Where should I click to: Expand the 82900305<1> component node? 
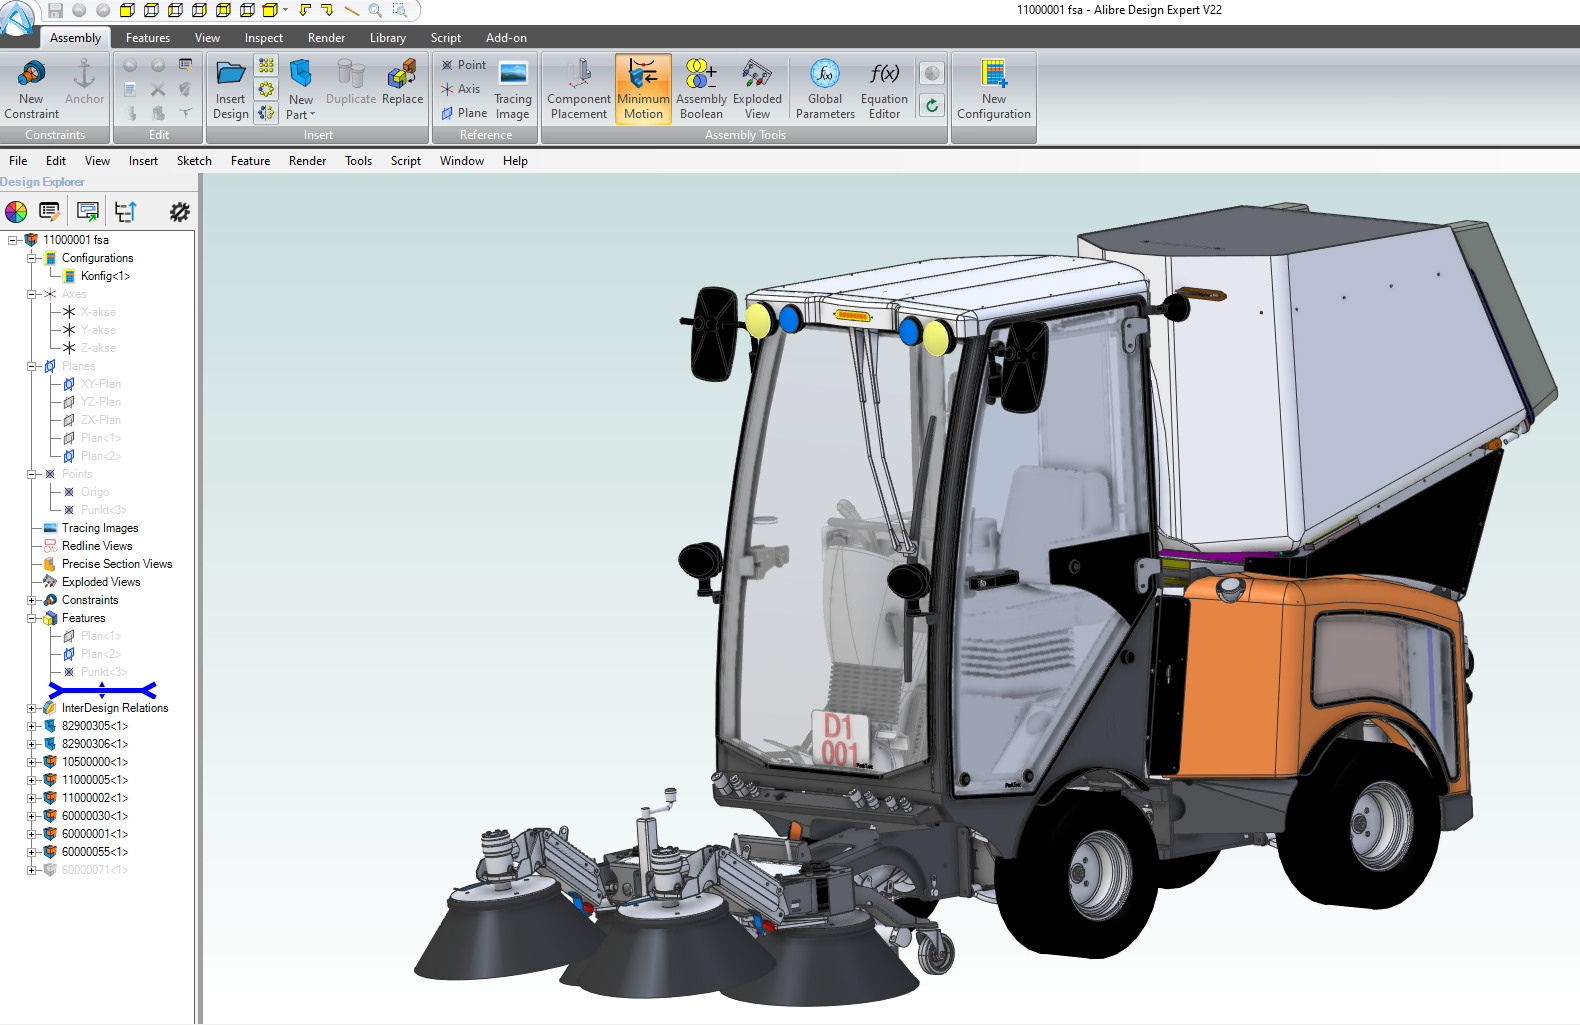tap(32, 726)
